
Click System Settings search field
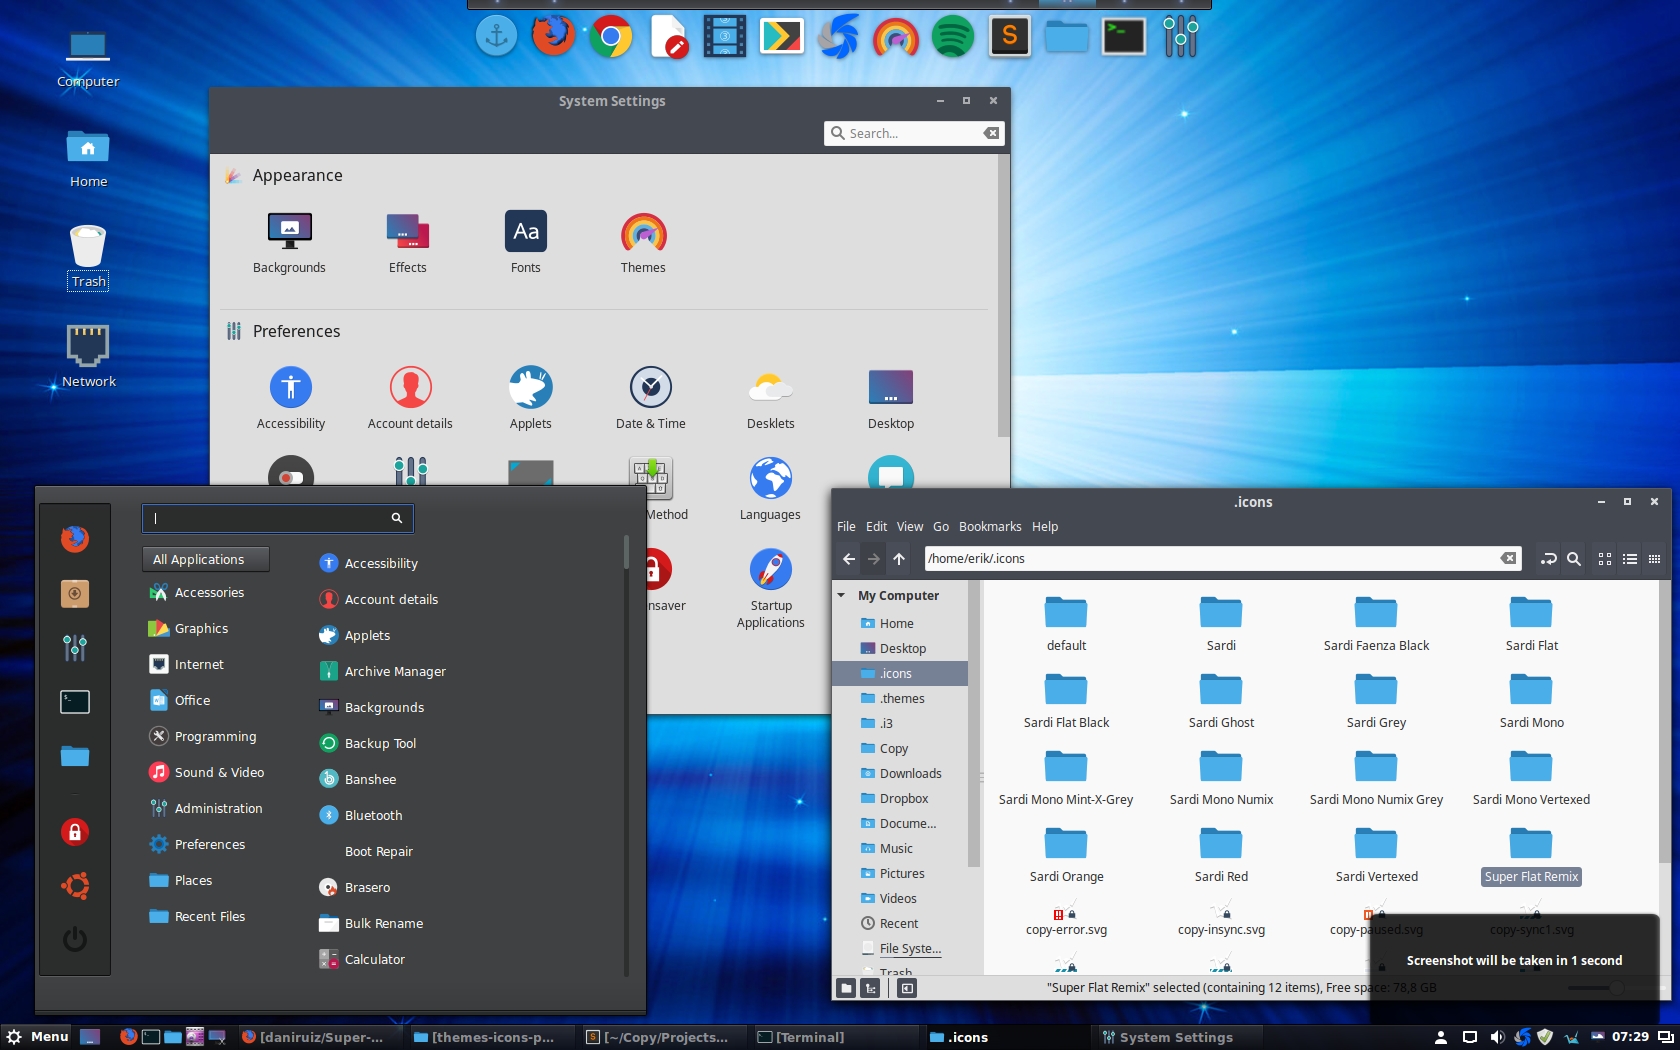pos(914,133)
